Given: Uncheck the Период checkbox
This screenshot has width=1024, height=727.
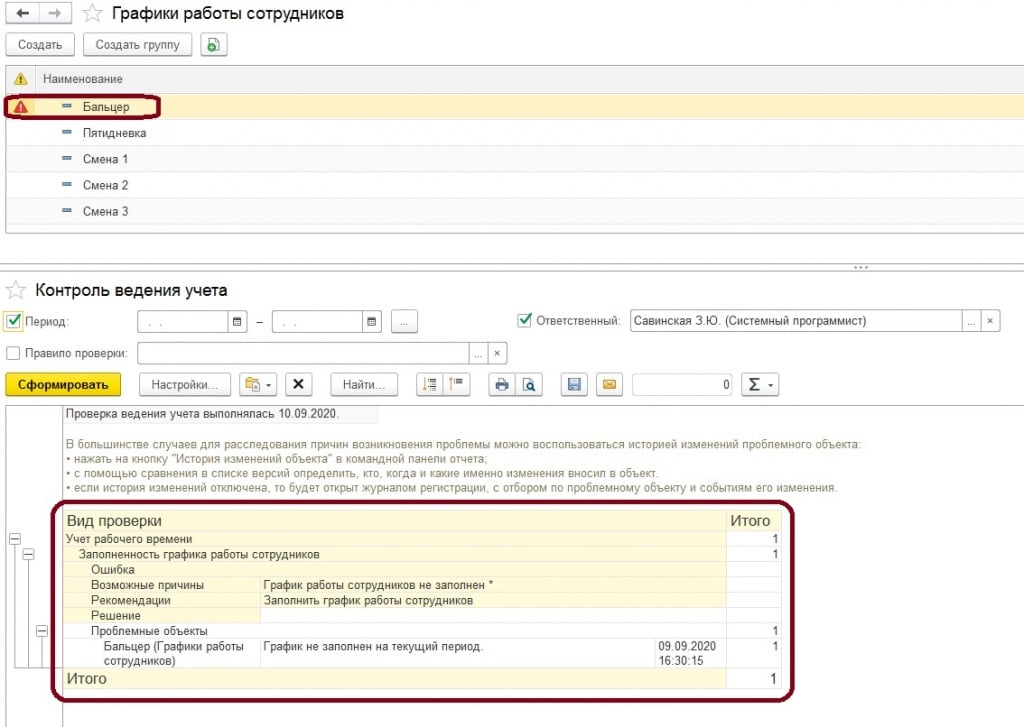Looking at the screenshot, I should pyautogui.click(x=14, y=321).
